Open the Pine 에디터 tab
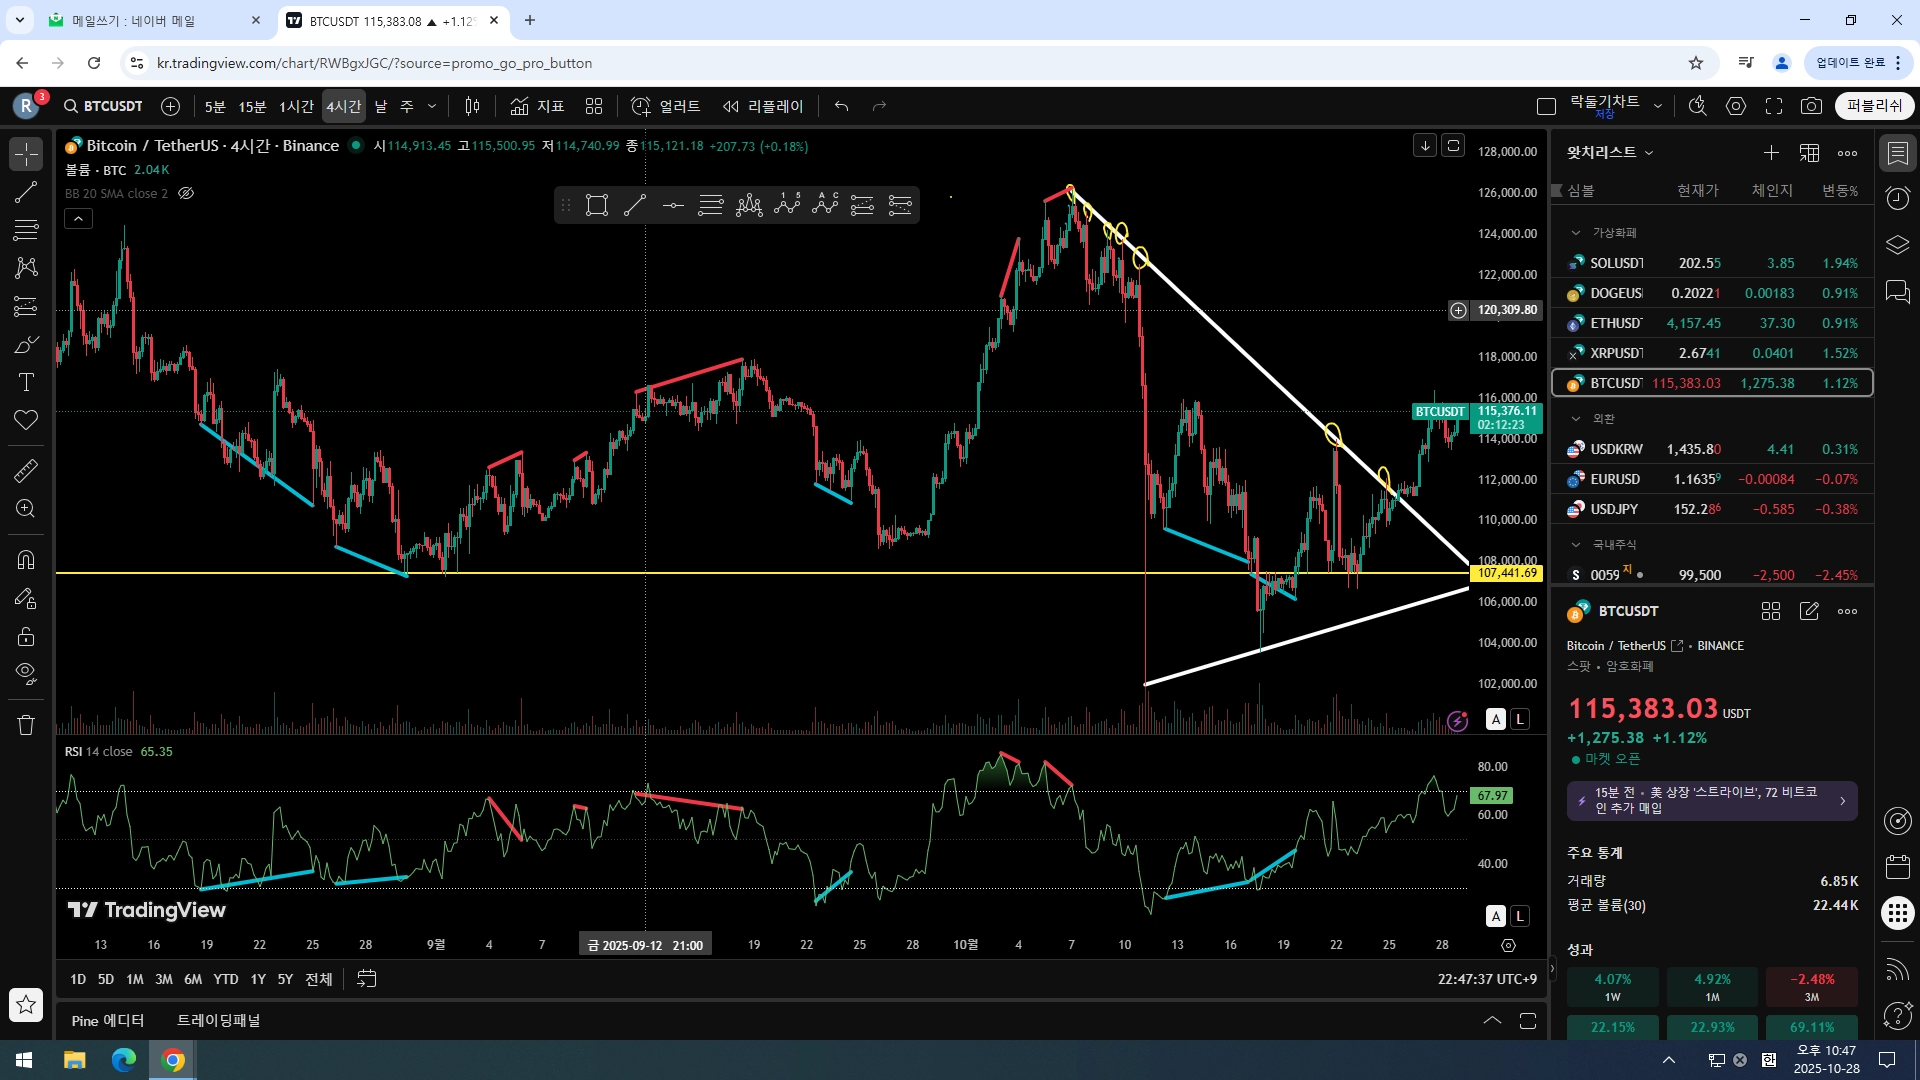The height and width of the screenshot is (1080, 1920). point(108,1020)
